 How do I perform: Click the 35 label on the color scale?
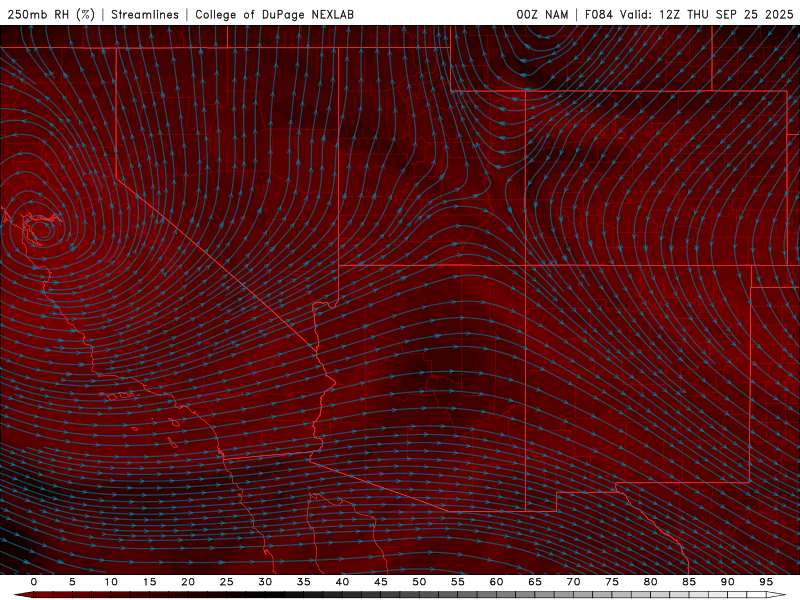[304, 582]
